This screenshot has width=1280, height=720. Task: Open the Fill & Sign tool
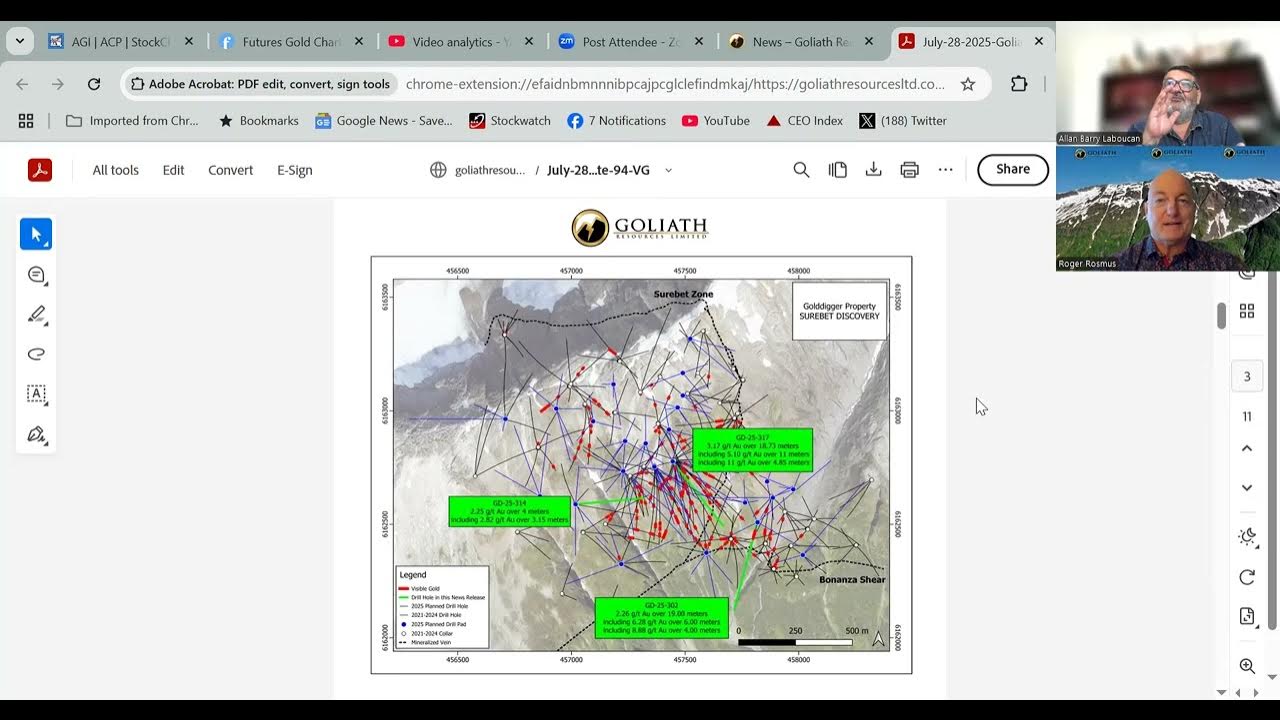click(36, 434)
